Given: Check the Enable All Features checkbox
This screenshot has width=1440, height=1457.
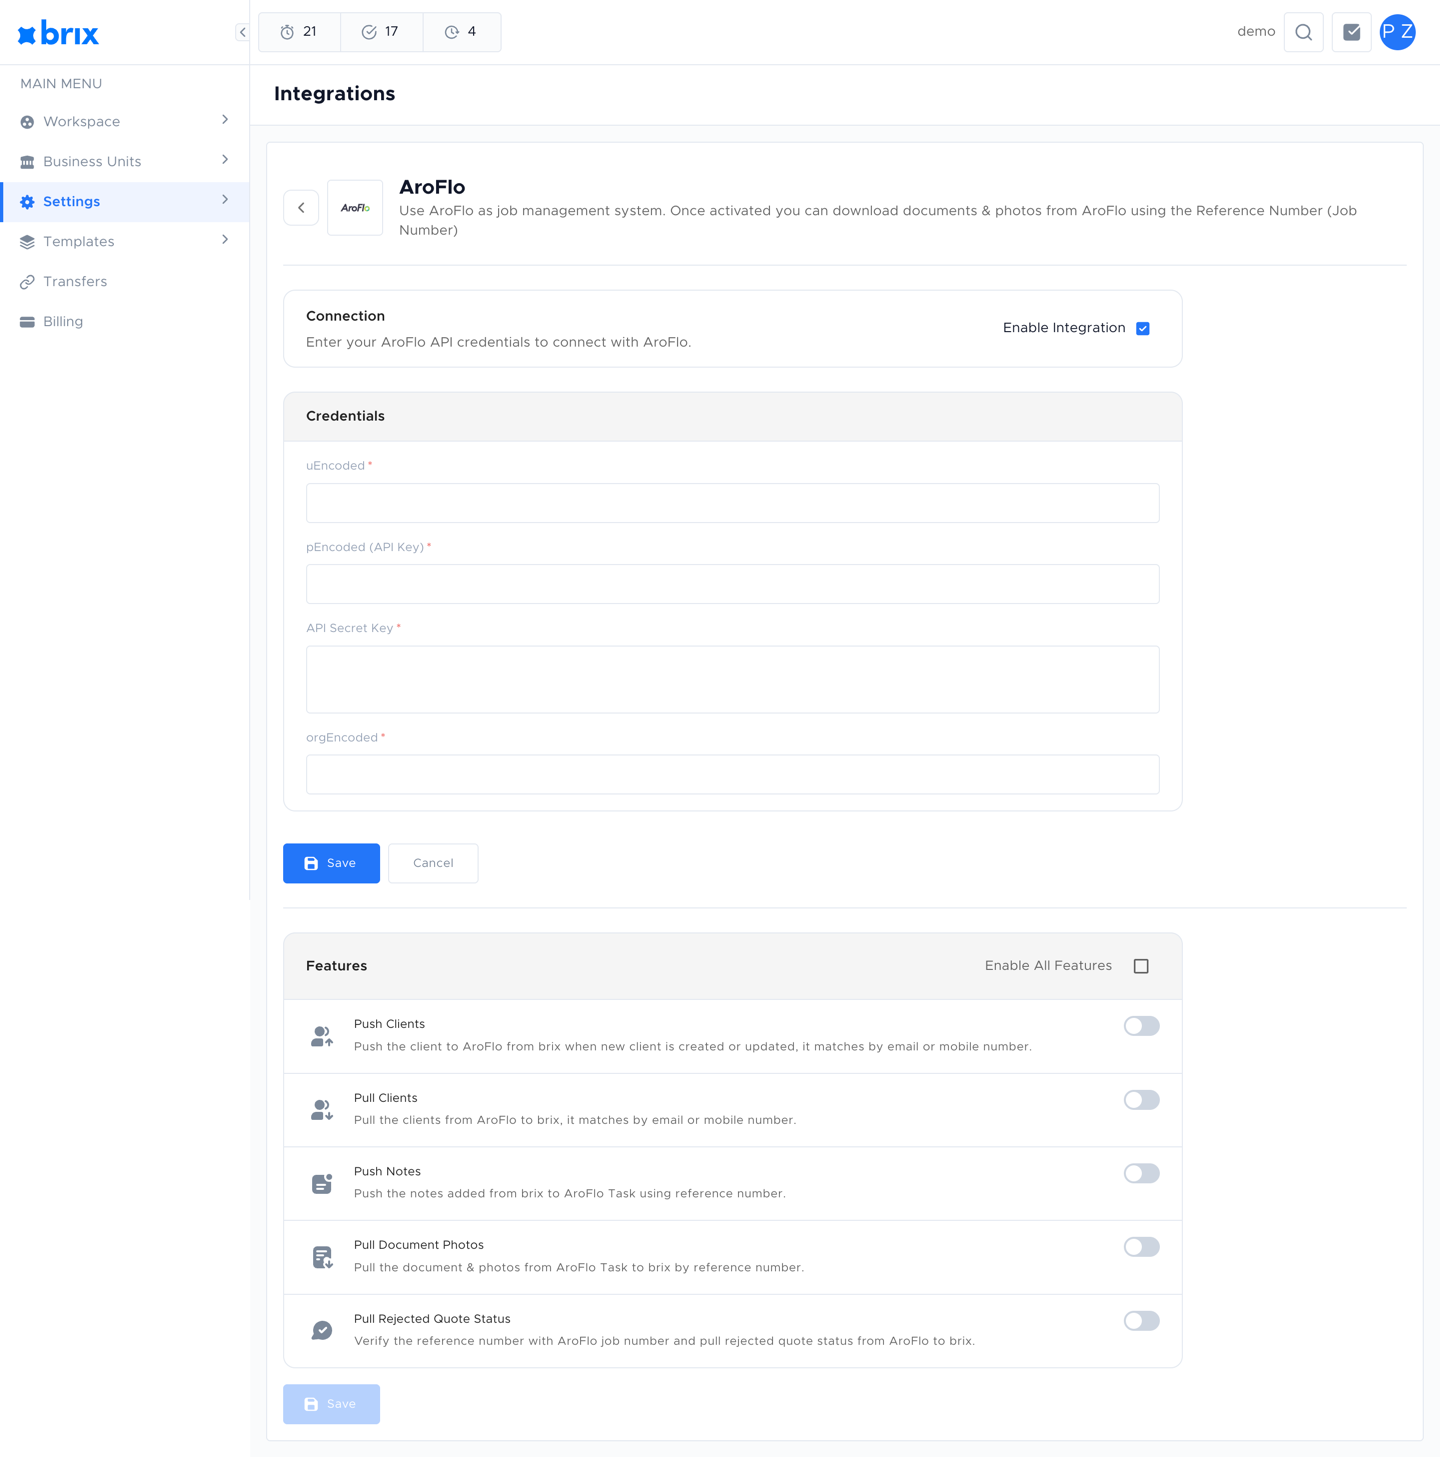Looking at the screenshot, I should coord(1141,966).
